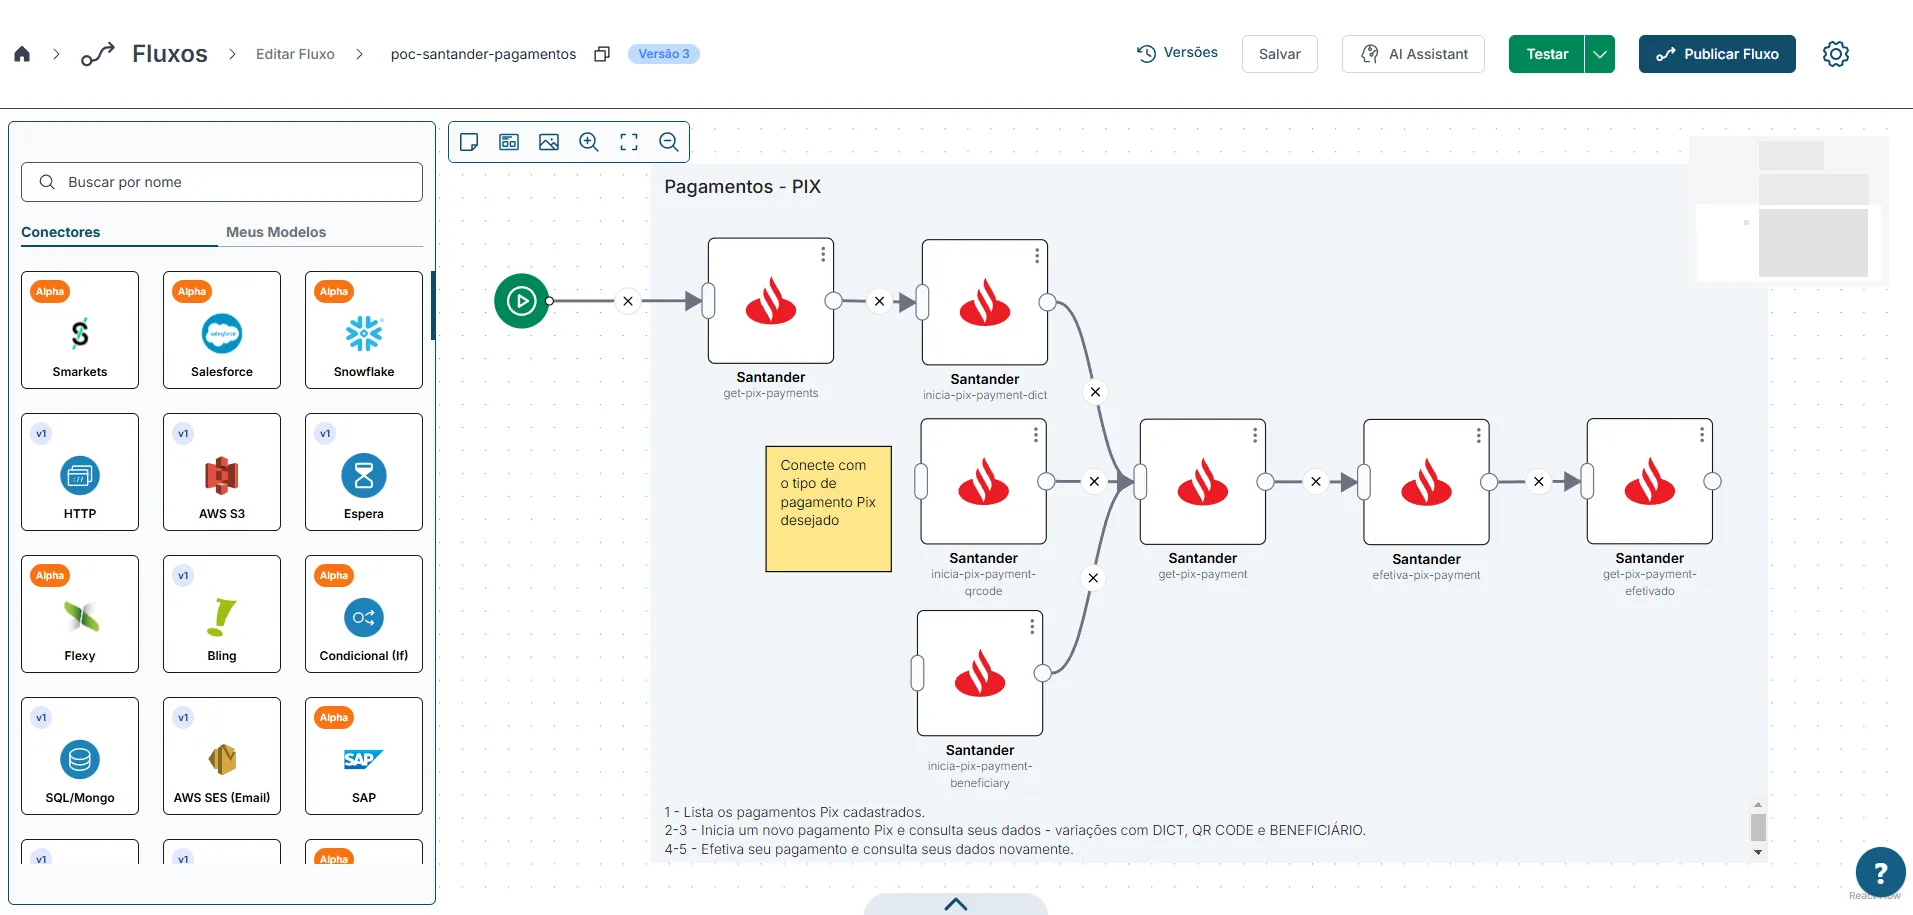The image size is (1913, 915).
Task: Select the Conectores tab
Action: [x=61, y=232]
